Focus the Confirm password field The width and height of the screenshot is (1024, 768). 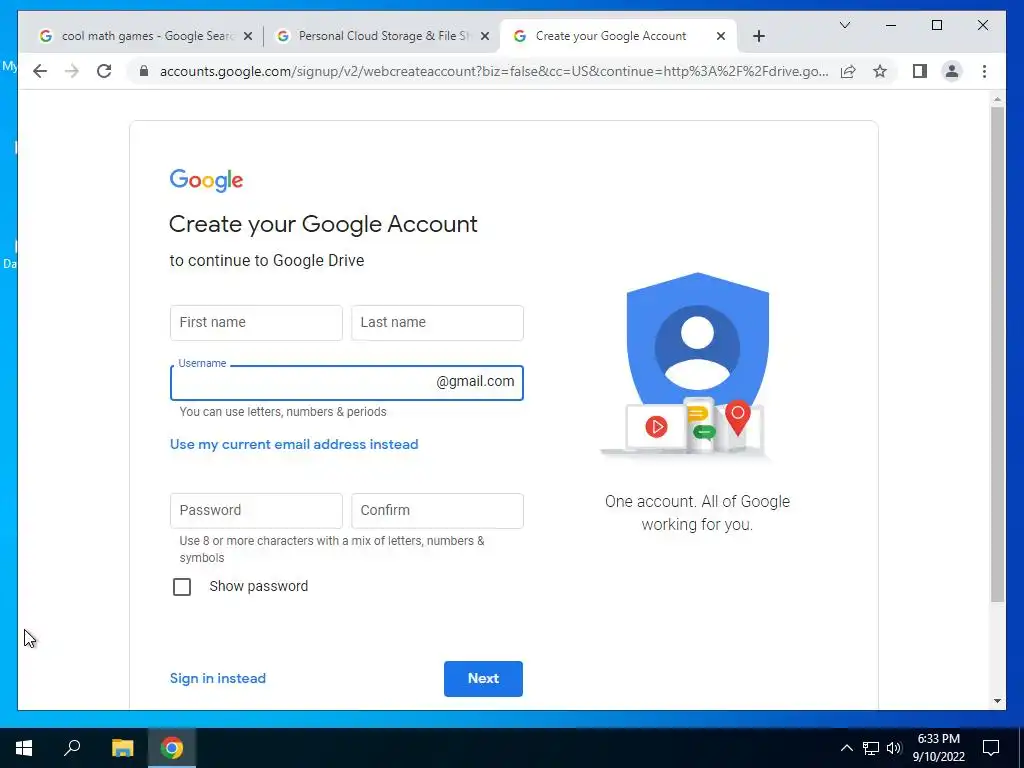tap(437, 511)
